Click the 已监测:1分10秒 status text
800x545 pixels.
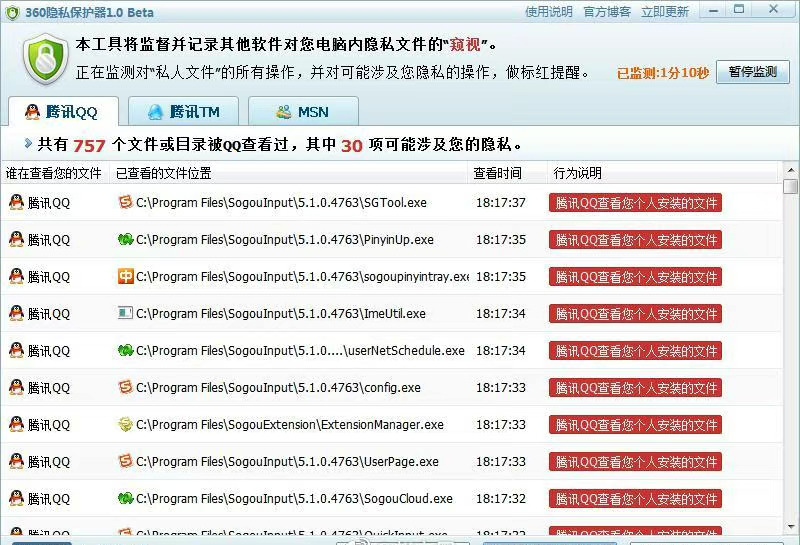tap(663, 73)
